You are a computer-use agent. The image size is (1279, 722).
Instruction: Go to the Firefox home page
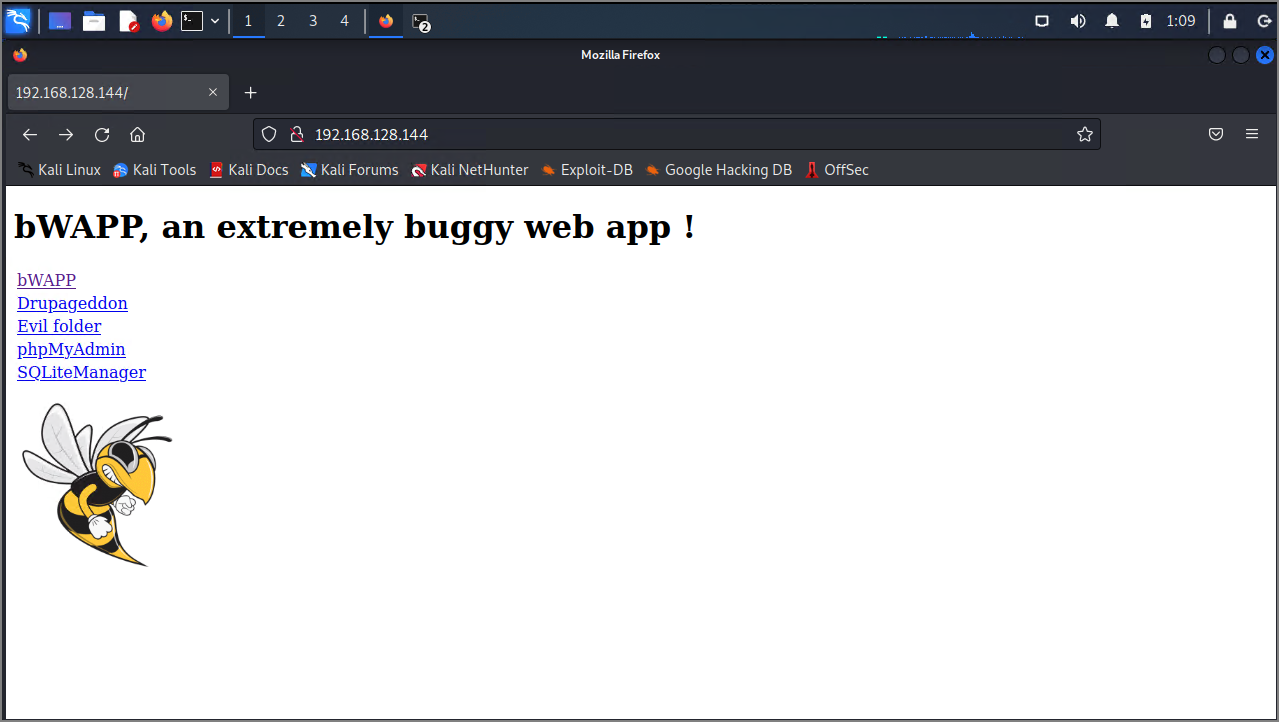[x=138, y=134]
